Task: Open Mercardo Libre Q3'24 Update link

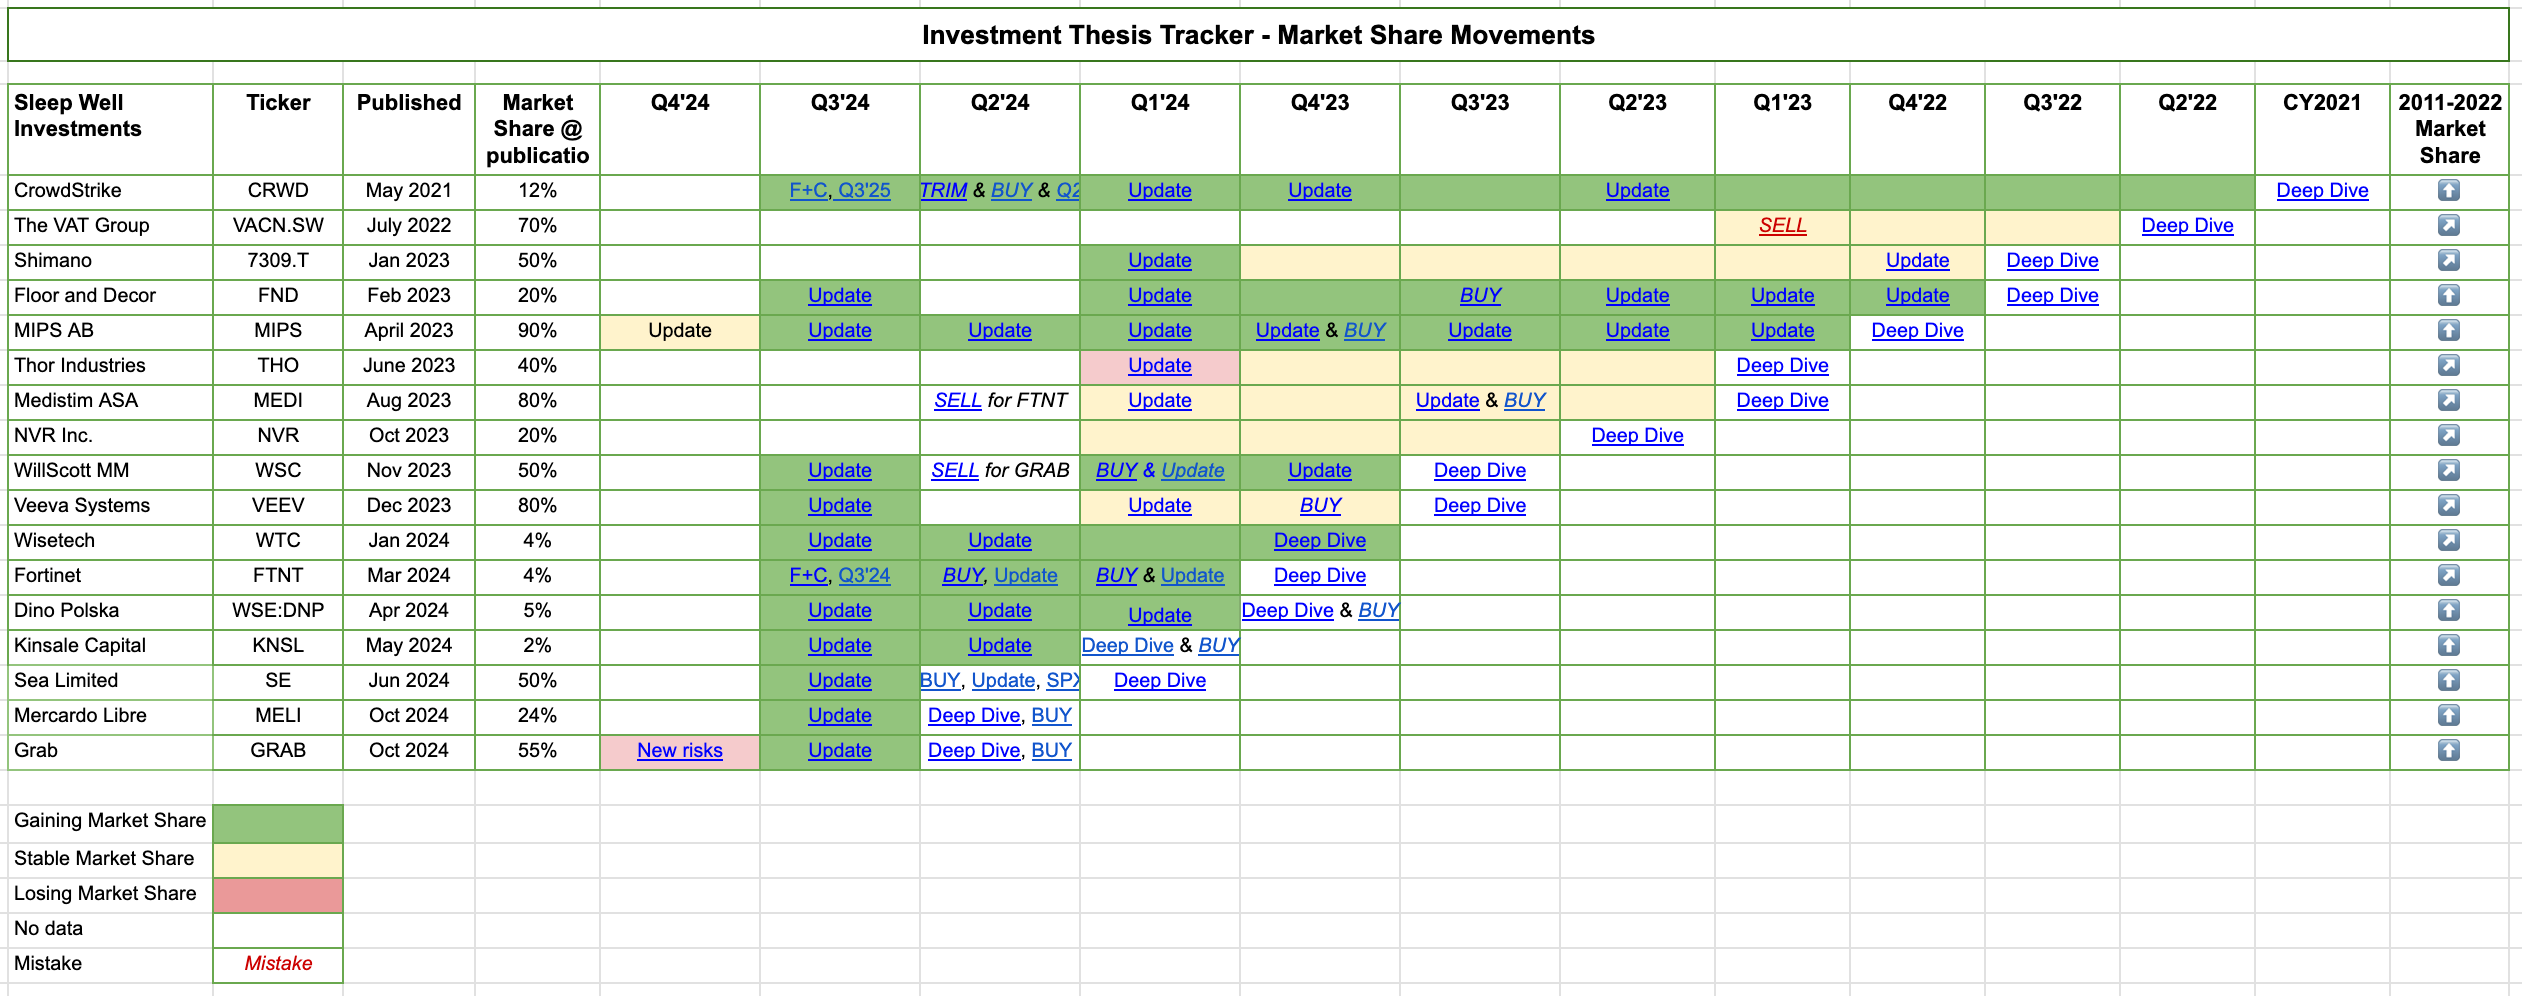Action: tap(840, 715)
